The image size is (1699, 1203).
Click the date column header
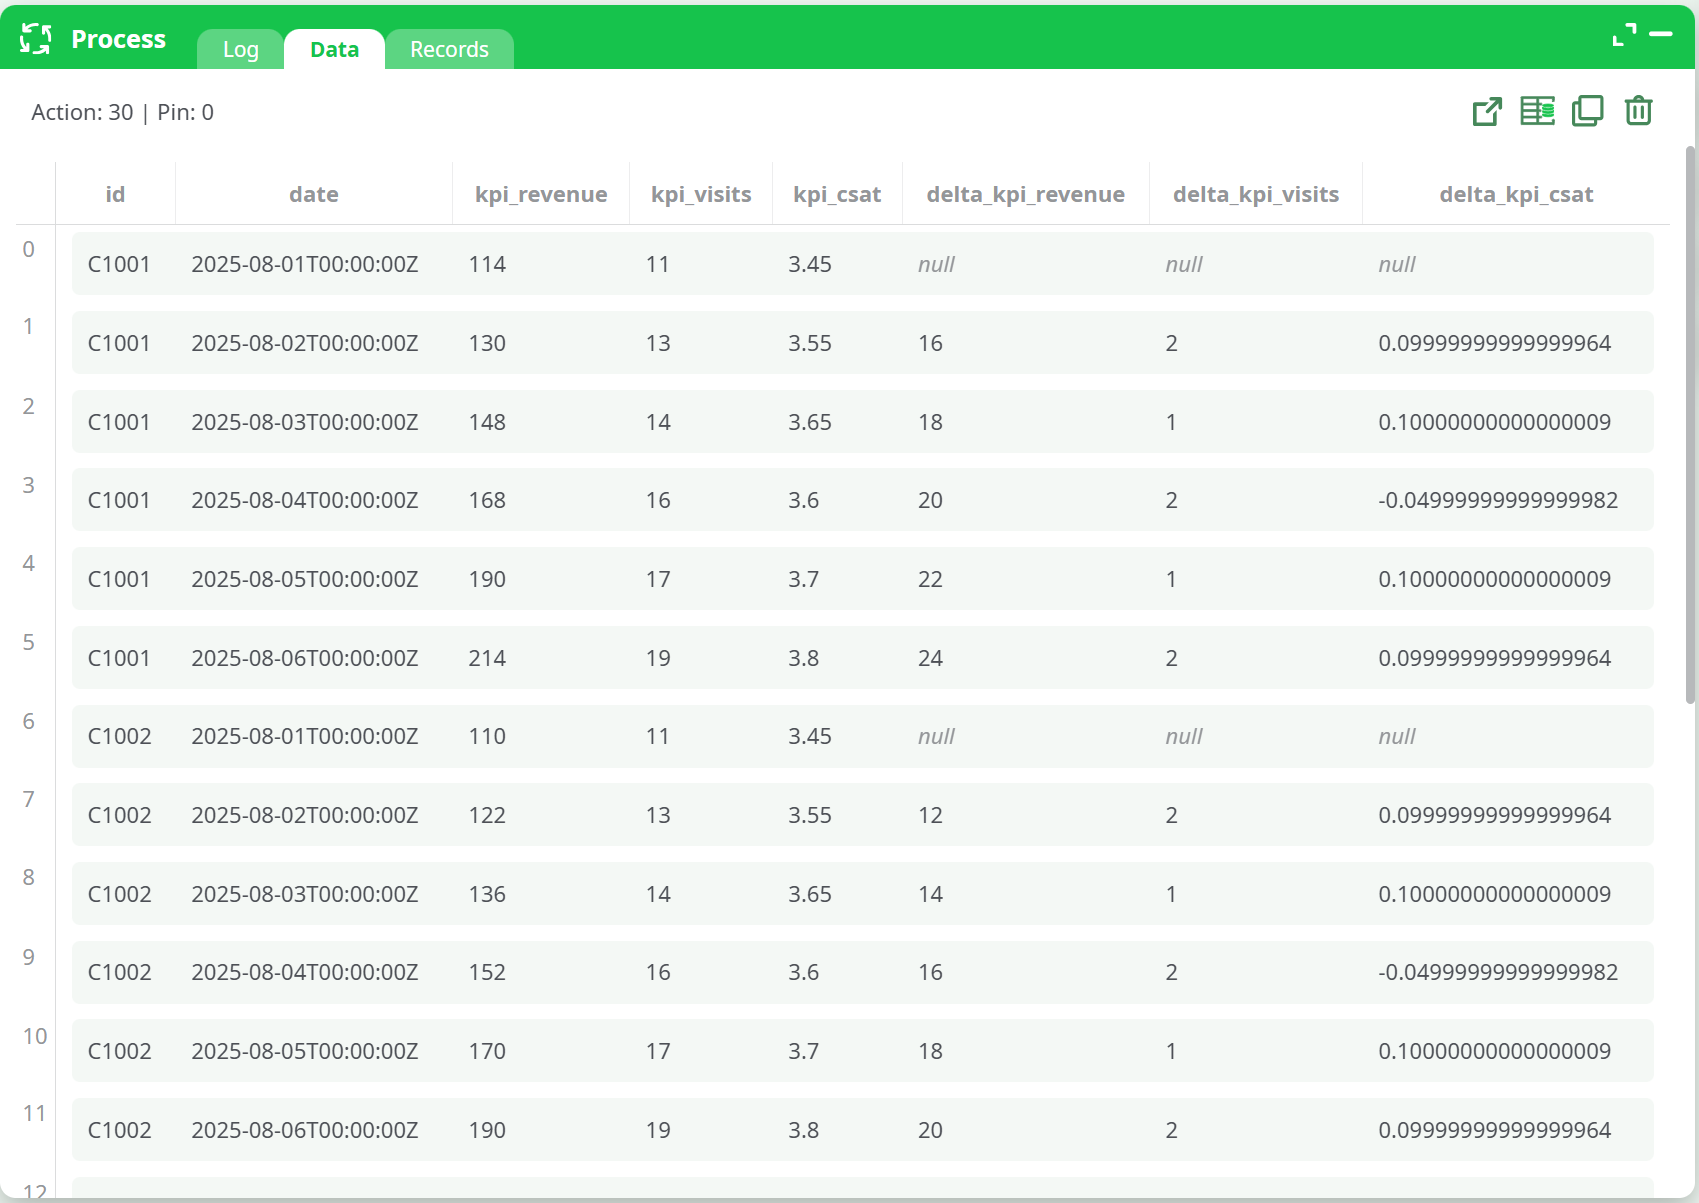pos(314,194)
